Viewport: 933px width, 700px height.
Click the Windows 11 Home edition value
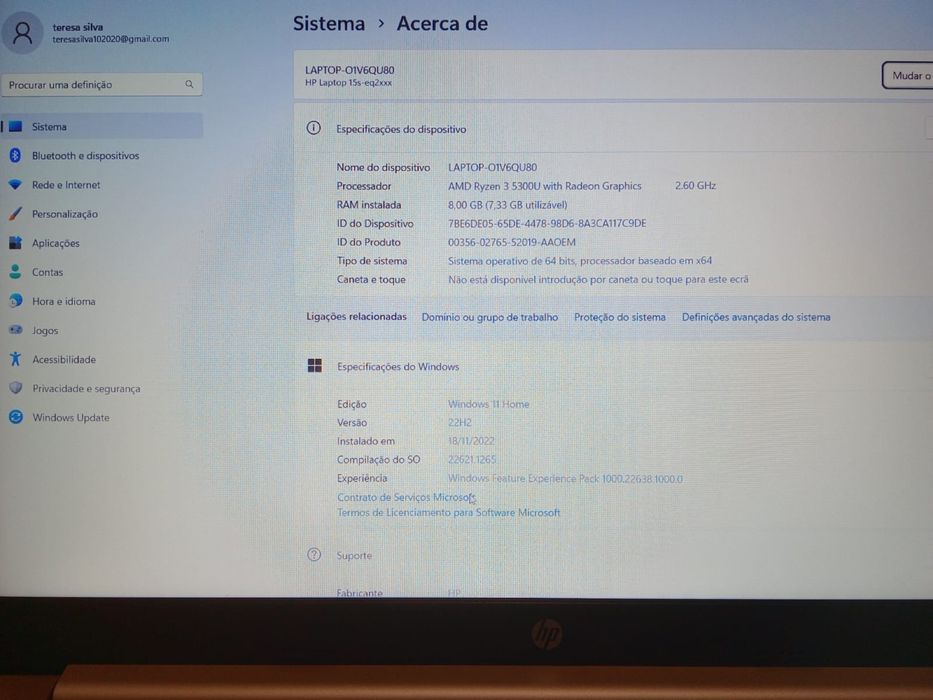[489, 404]
